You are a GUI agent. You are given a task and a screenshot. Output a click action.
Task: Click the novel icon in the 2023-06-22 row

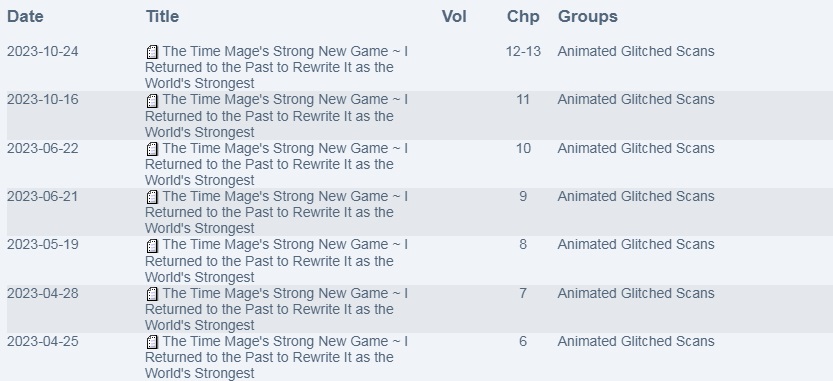pyautogui.click(x=152, y=149)
